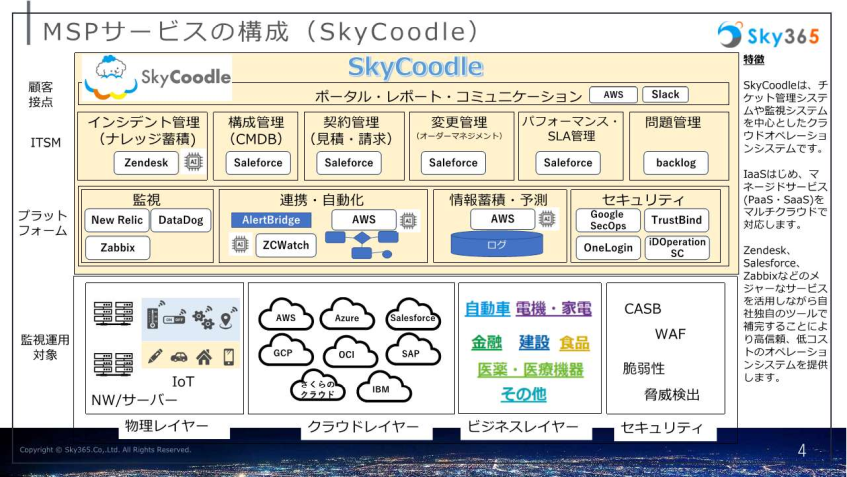Click the AI chip icon beside ZCWatch
The width and height of the screenshot is (847, 477).
coord(240,243)
